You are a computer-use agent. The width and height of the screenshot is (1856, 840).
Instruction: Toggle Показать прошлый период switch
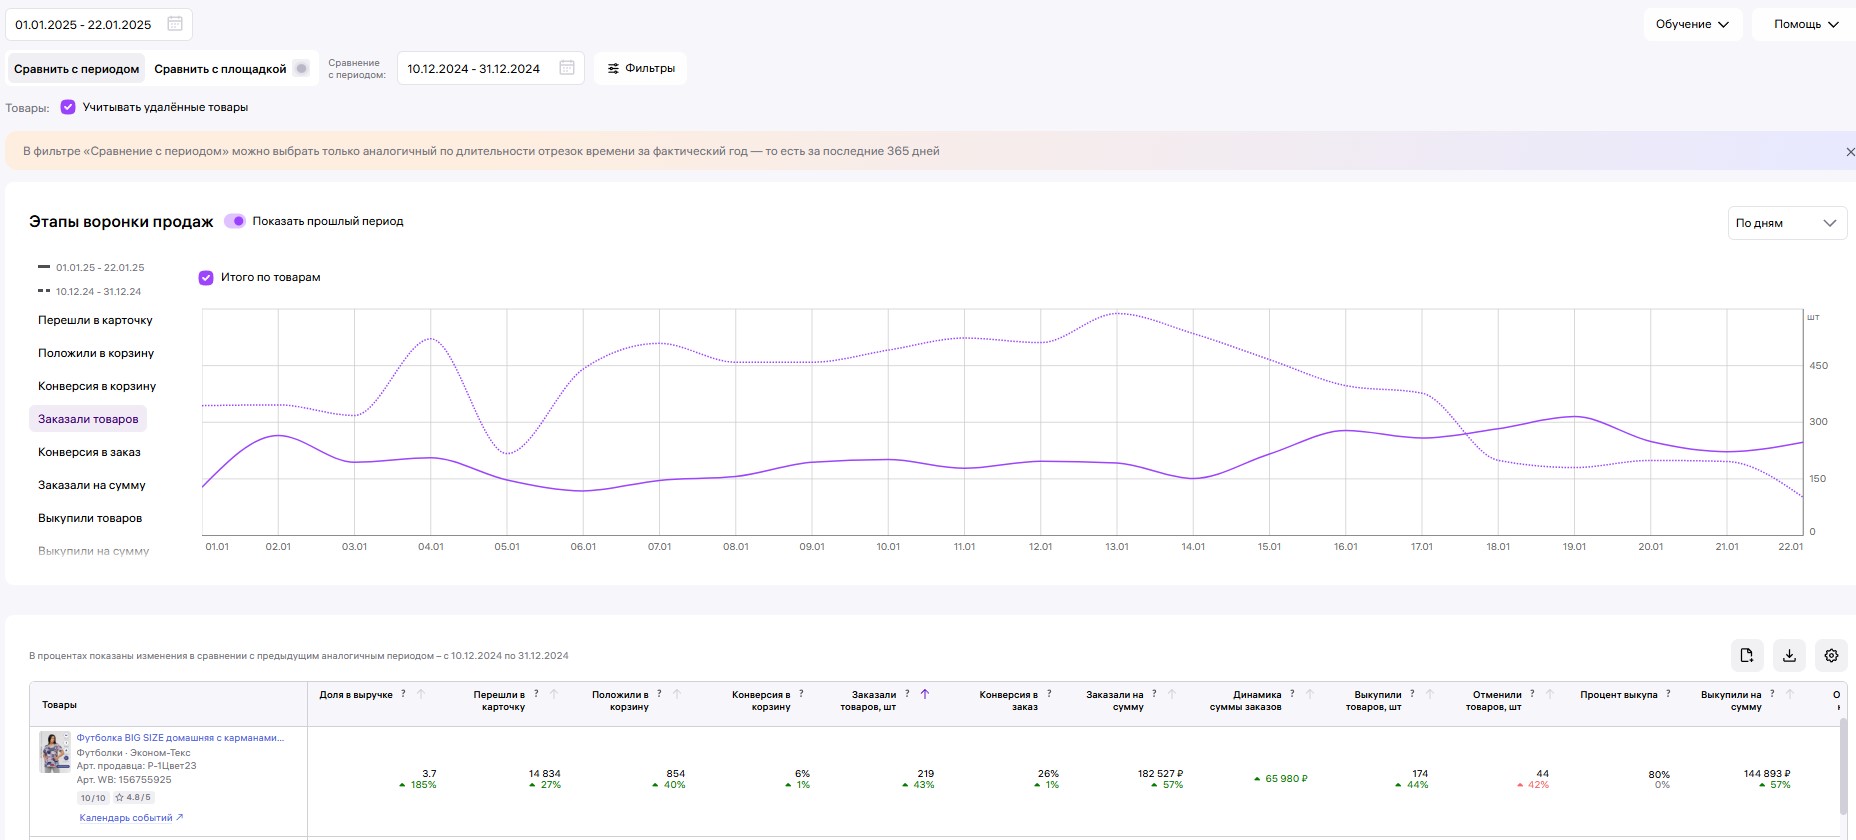[235, 221]
